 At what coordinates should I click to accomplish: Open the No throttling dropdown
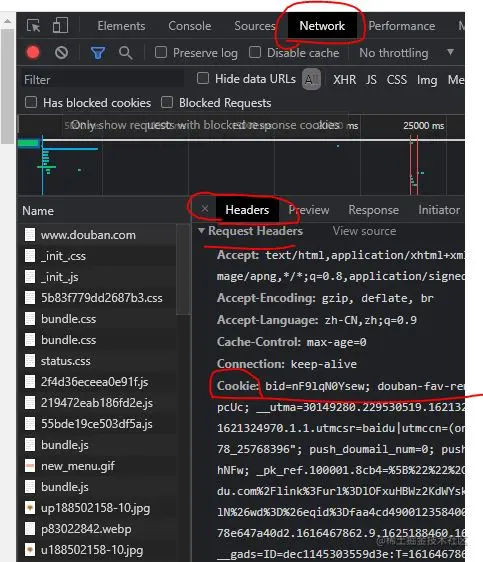(406, 53)
